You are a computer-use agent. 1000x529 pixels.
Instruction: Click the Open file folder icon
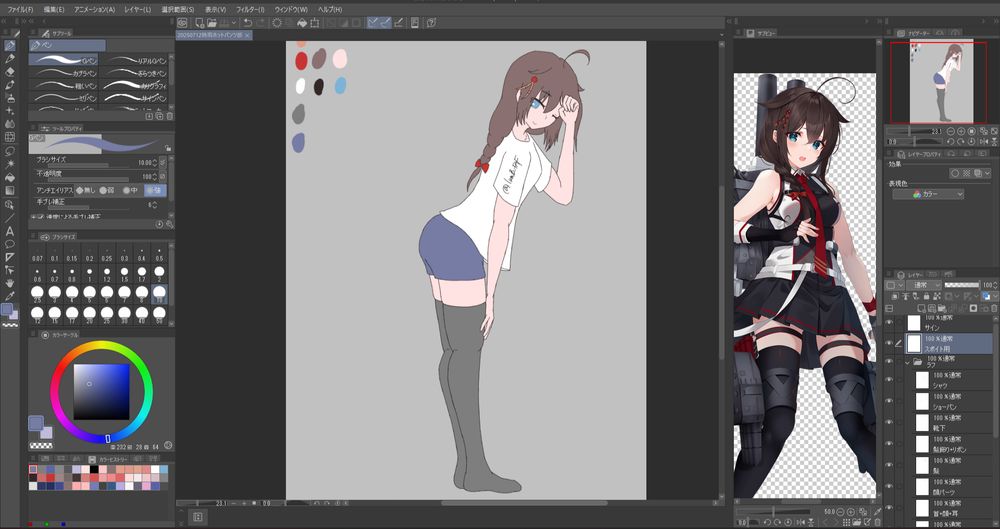tap(210, 23)
